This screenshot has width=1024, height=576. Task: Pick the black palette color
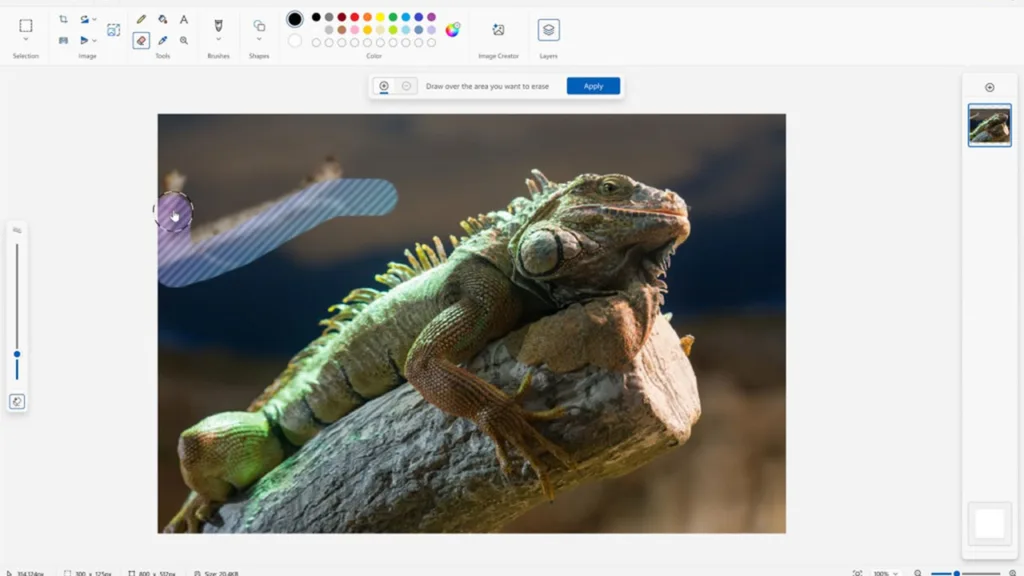pos(316,17)
